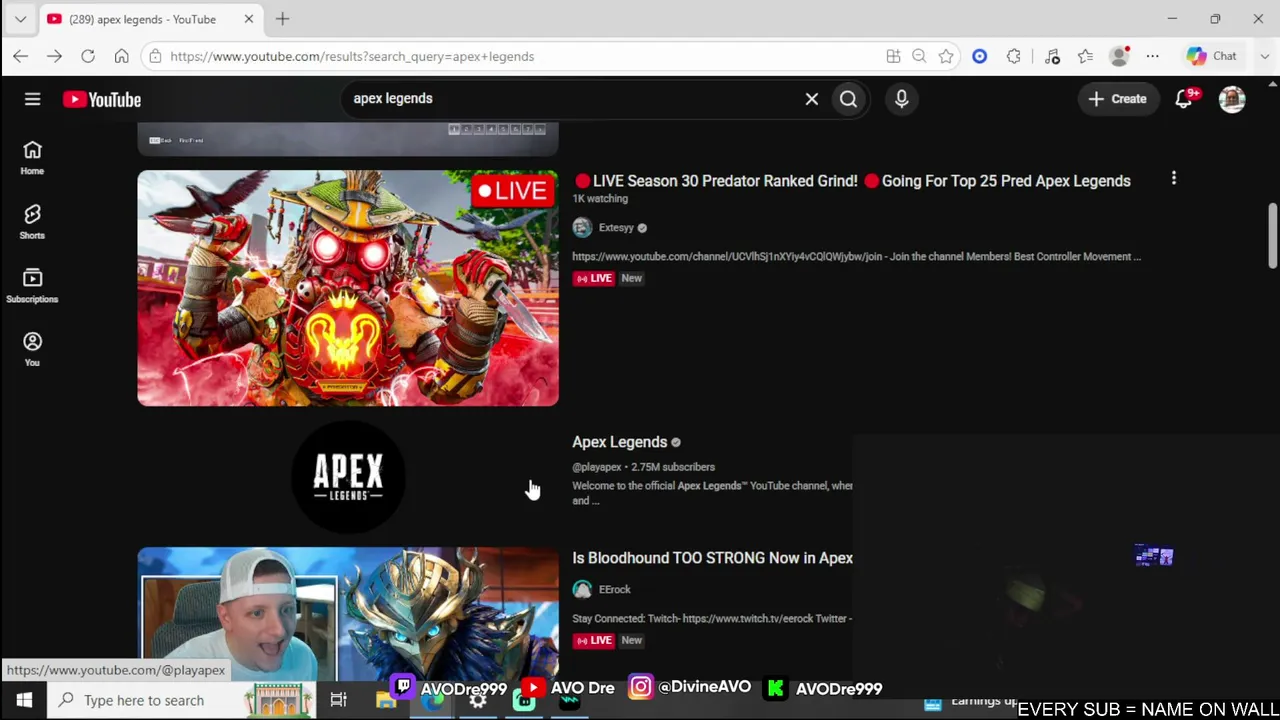This screenshot has height=720, width=1280.
Task: Click the page vertical scrollbar thumb
Action: tap(1272, 235)
